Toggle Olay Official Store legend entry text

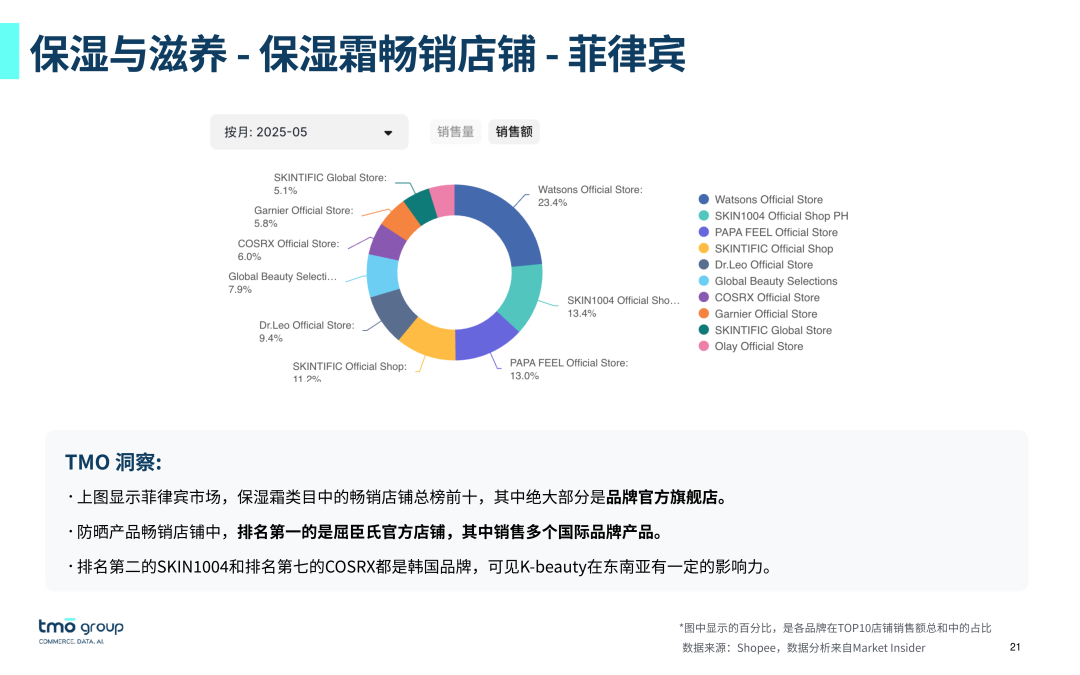(x=758, y=346)
